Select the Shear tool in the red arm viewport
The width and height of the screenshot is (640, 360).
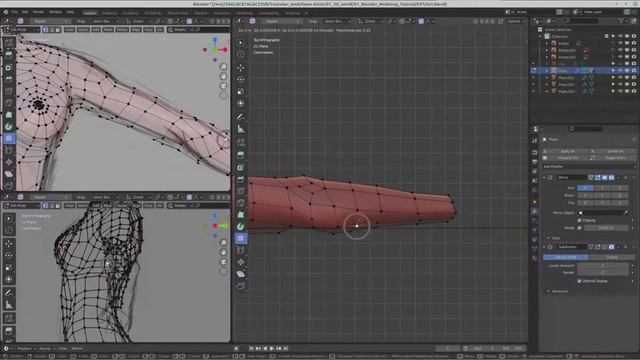point(241,273)
